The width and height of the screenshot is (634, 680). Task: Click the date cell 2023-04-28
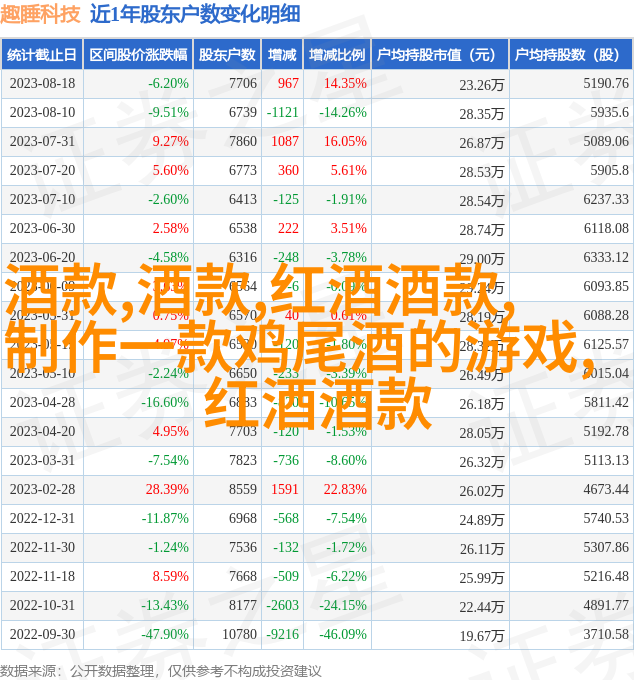(42, 403)
